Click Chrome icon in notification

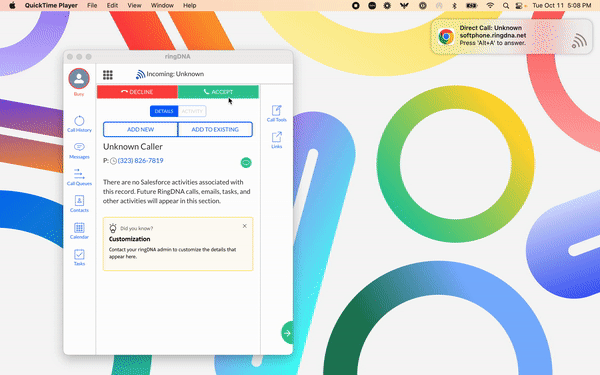point(446,37)
